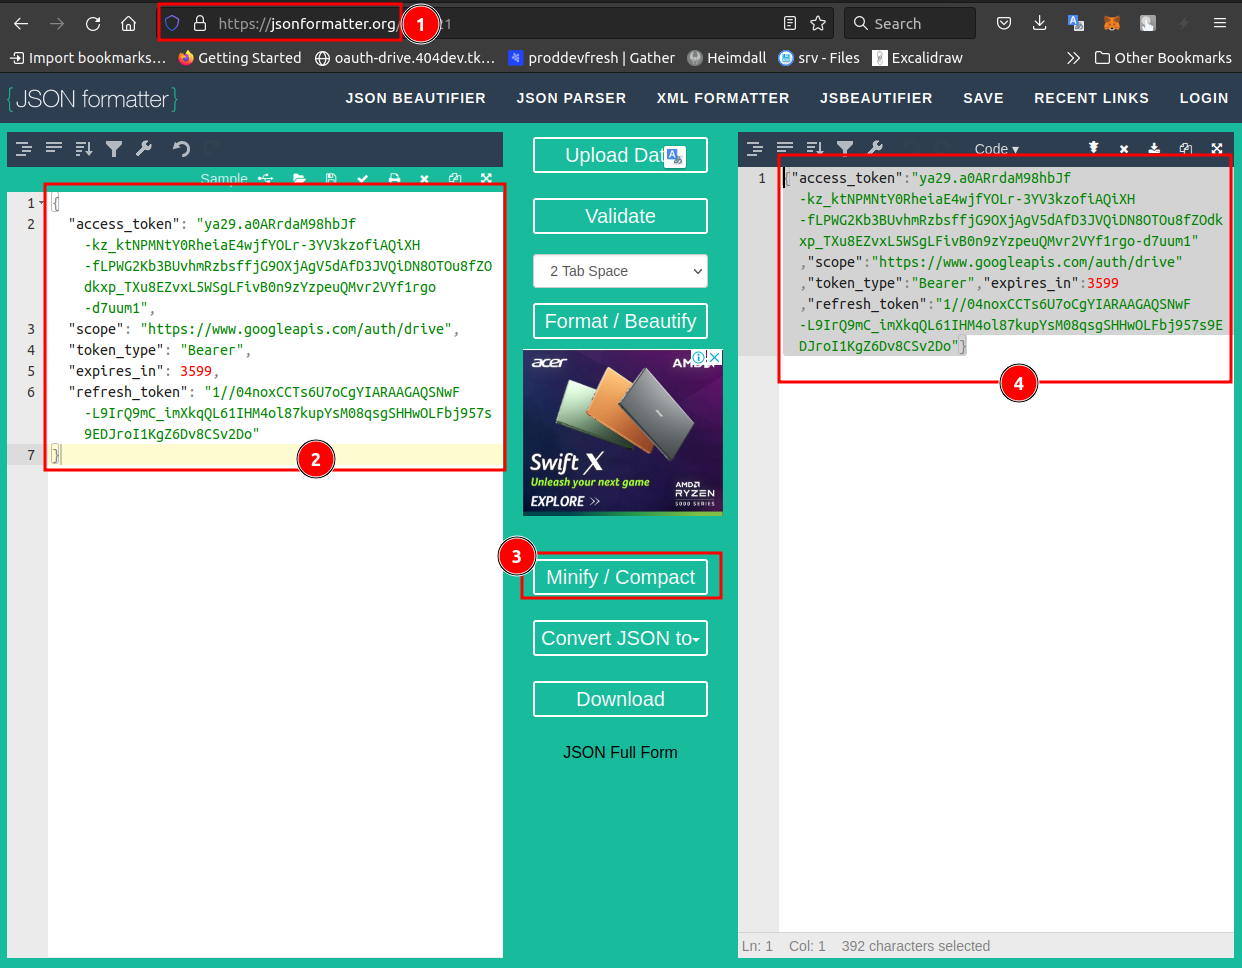Open the JSON PARSER menu item

(x=571, y=98)
